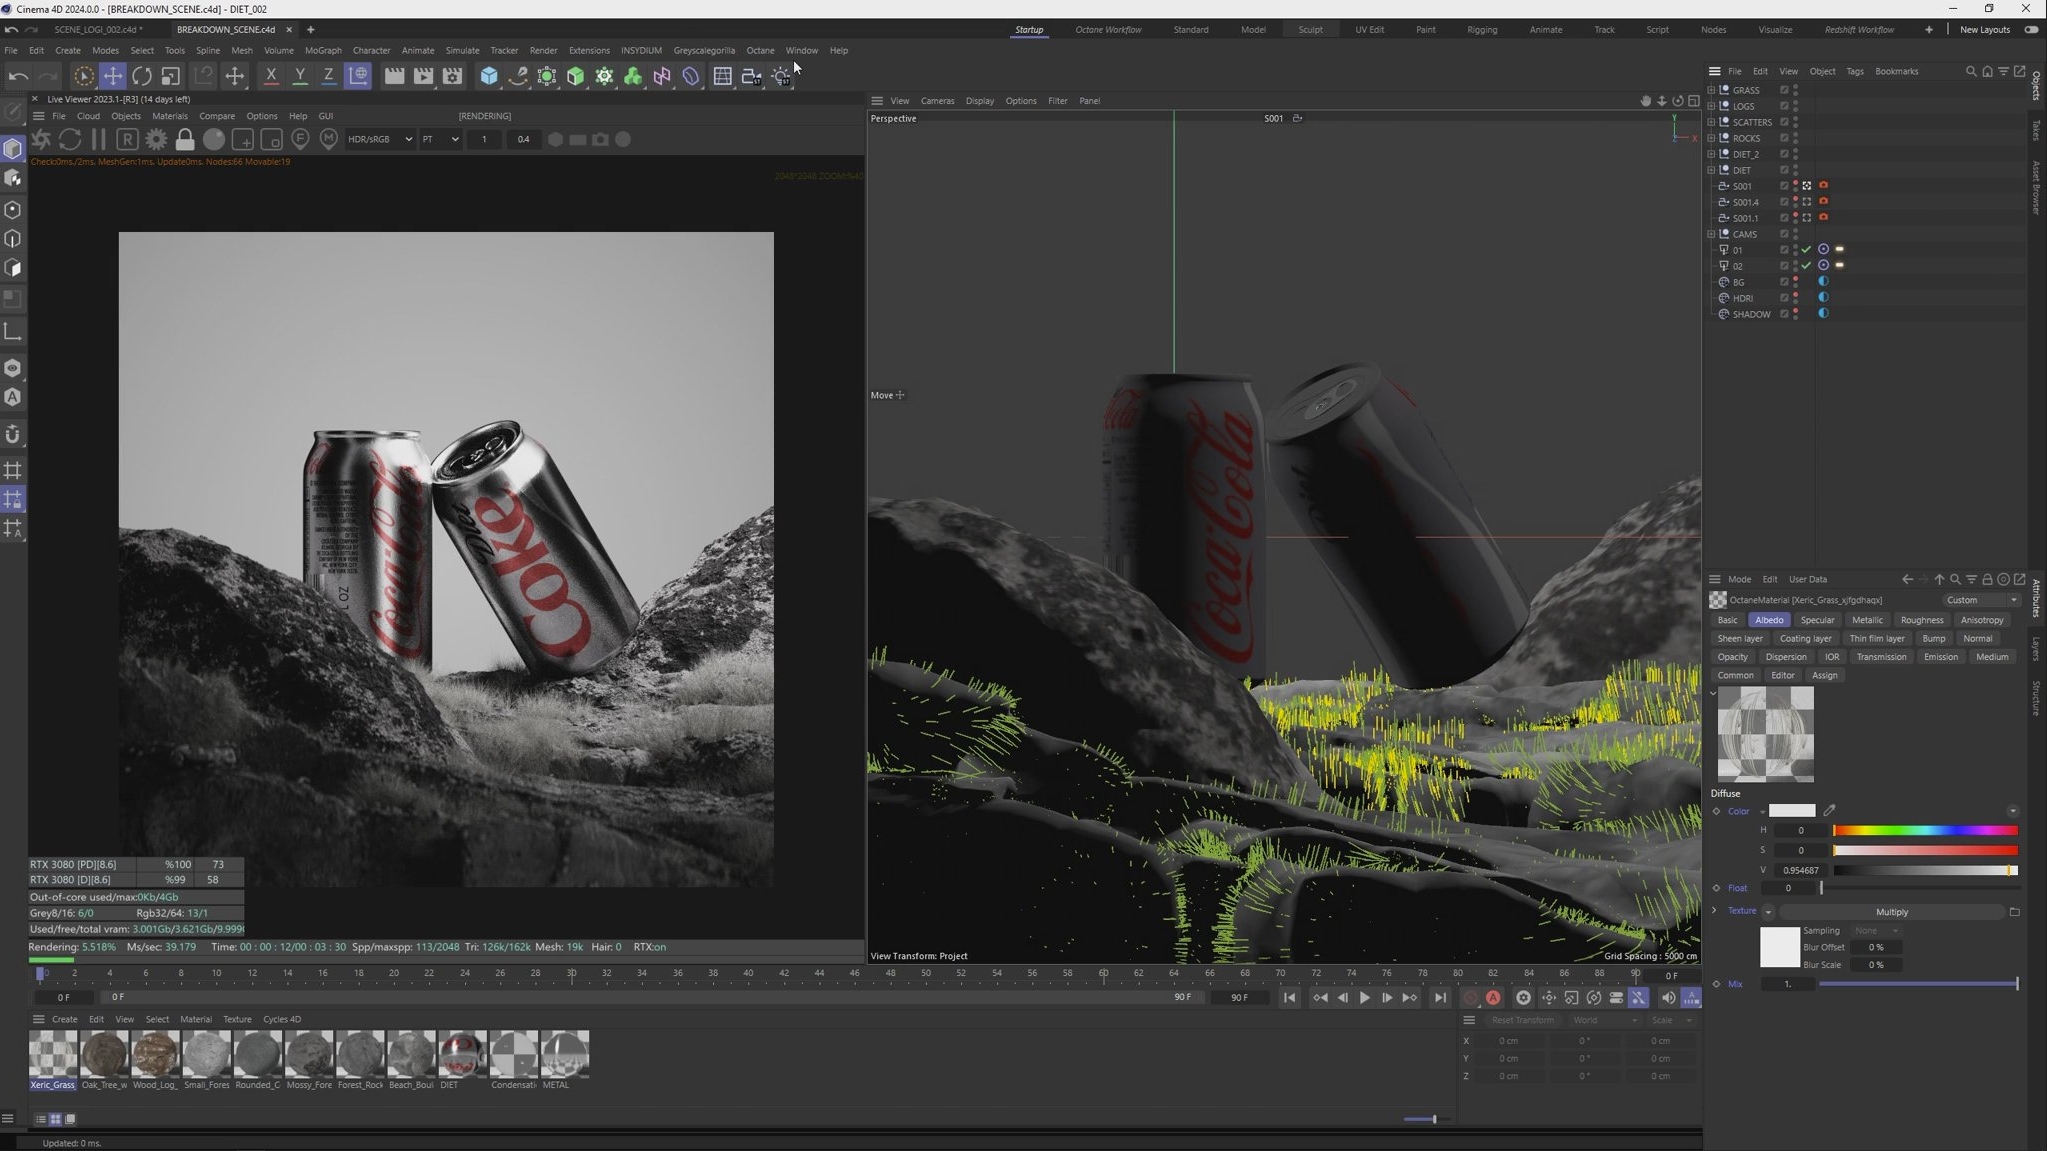Expand the CAMS group
The height and width of the screenshot is (1151, 2047).
pyautogui.click(x=1711, y=234)
